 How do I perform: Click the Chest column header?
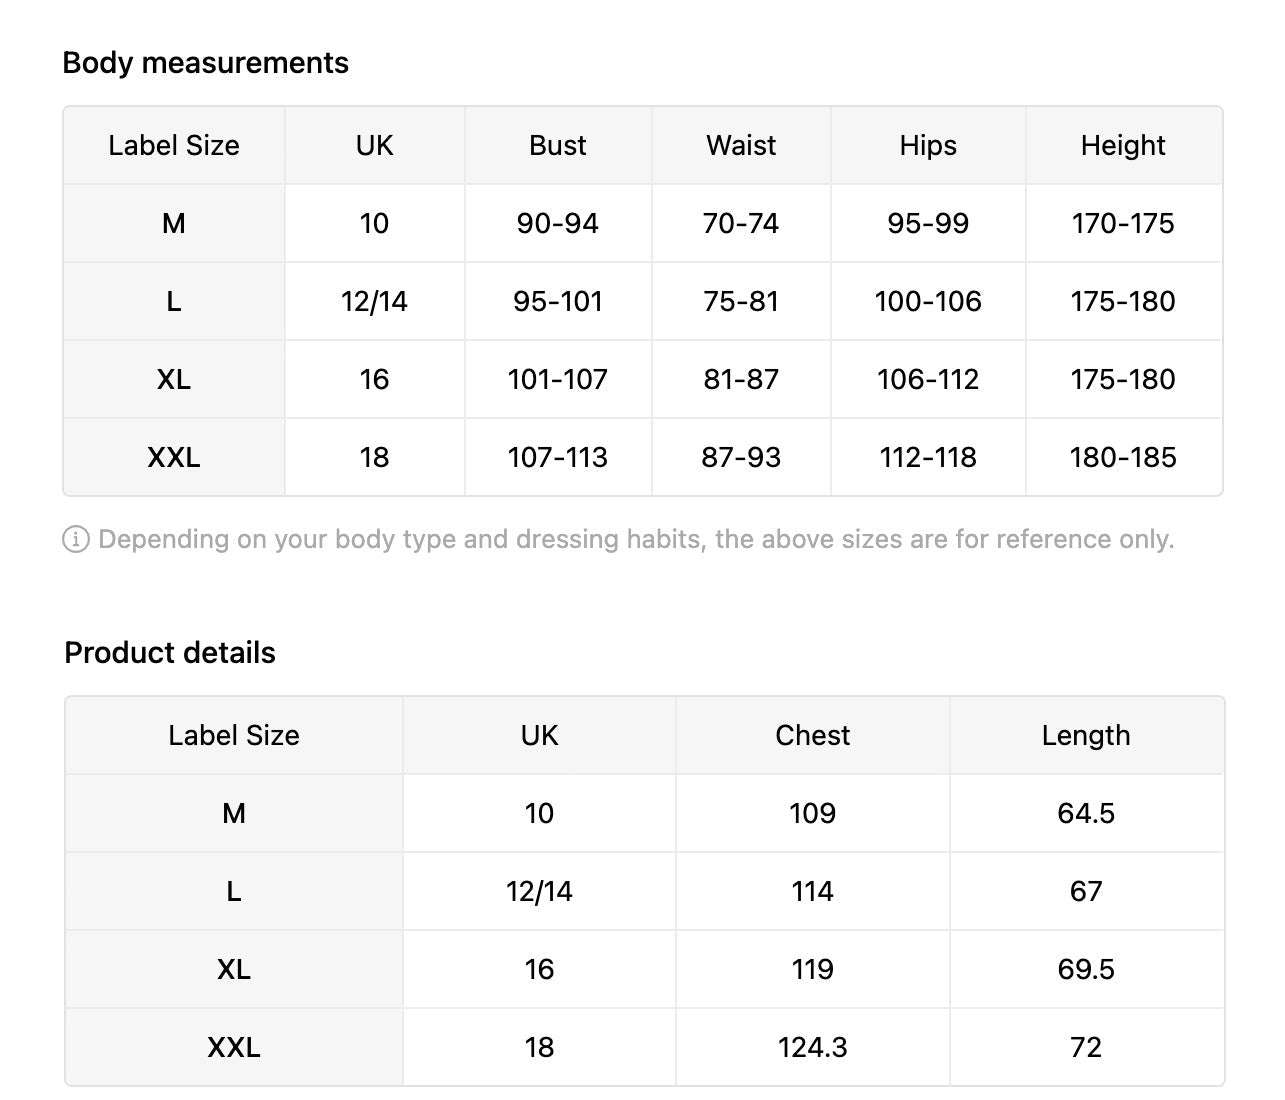[x=812, y=736]
